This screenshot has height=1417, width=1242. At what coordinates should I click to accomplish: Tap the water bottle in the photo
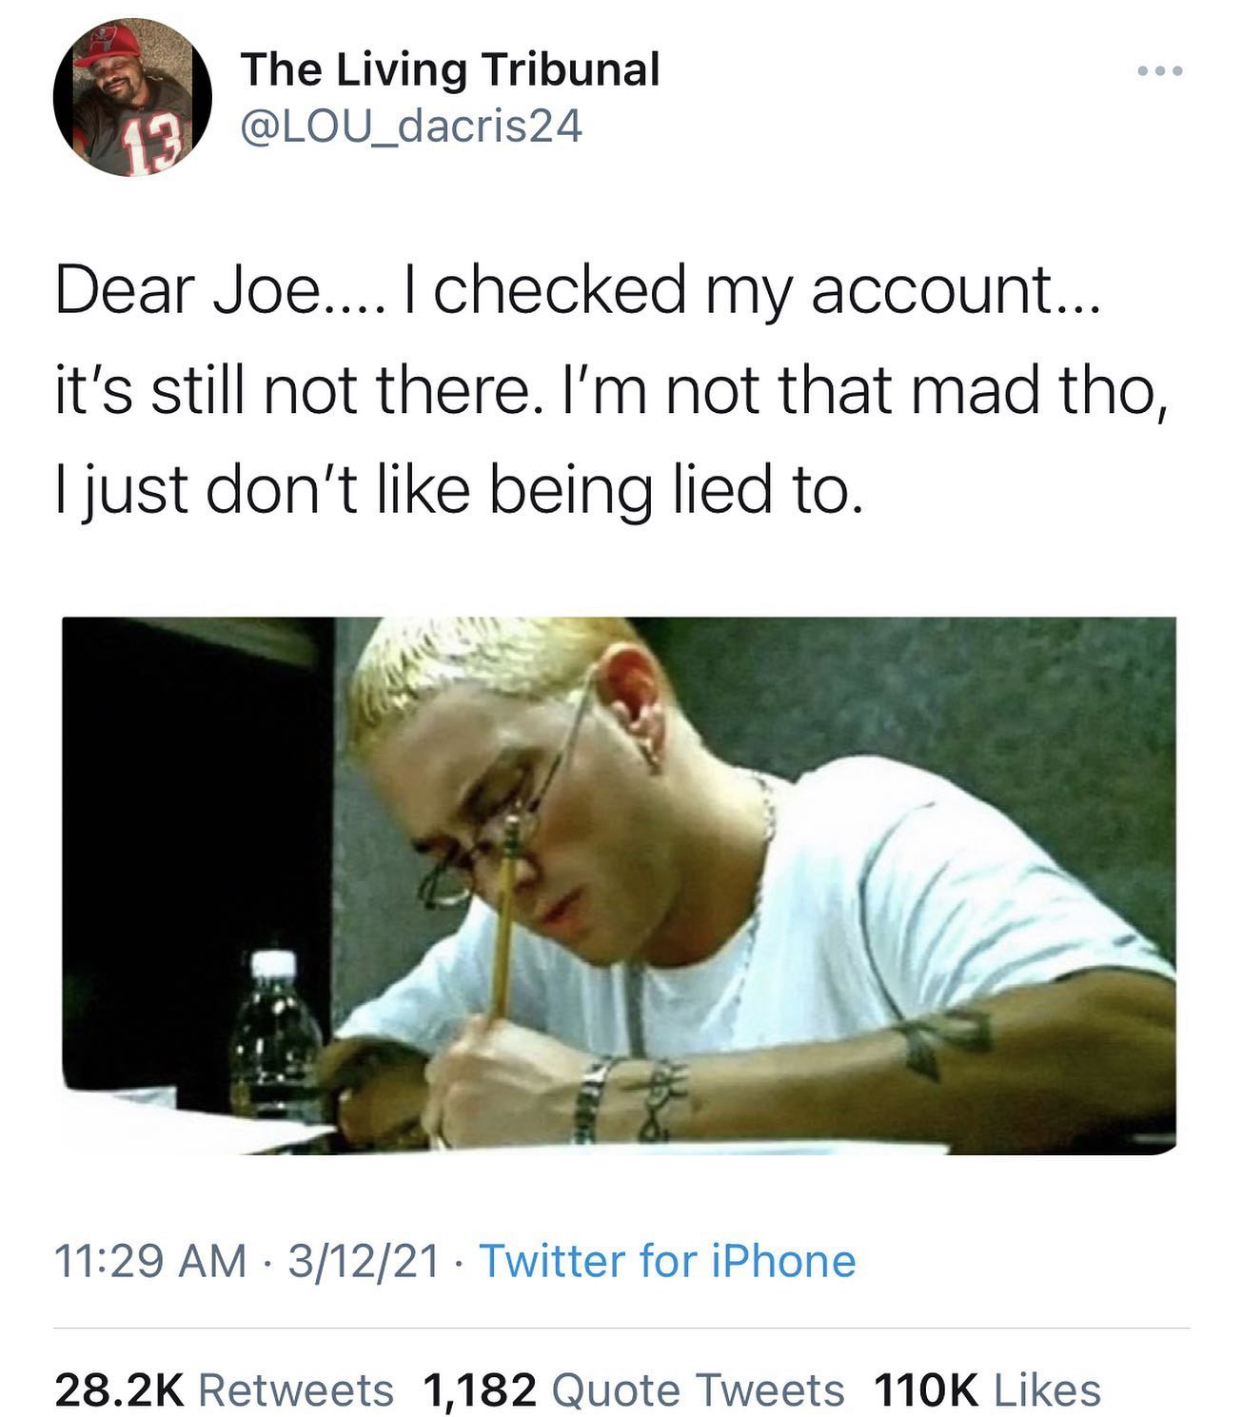tap(275, 1035)
